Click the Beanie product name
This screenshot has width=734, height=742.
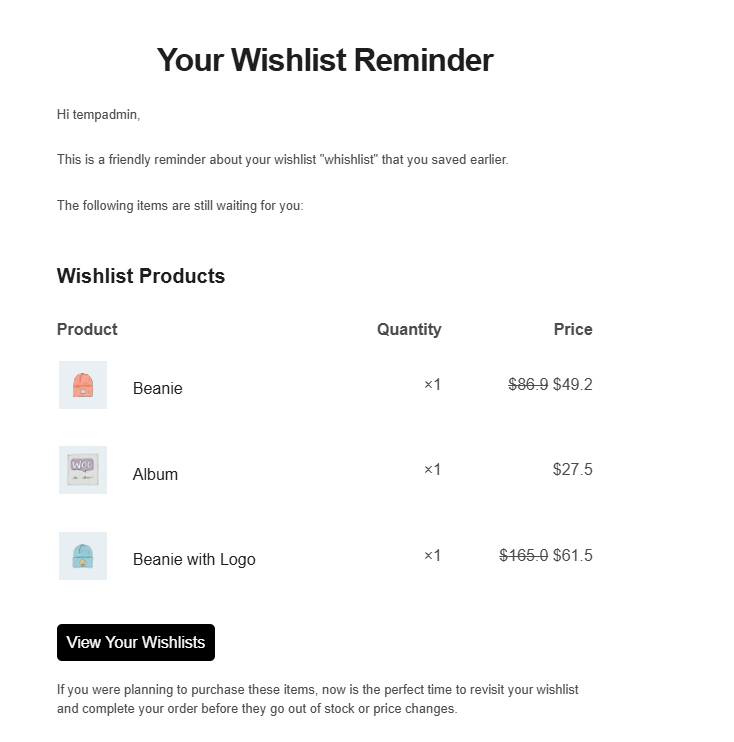click(158, 389)
